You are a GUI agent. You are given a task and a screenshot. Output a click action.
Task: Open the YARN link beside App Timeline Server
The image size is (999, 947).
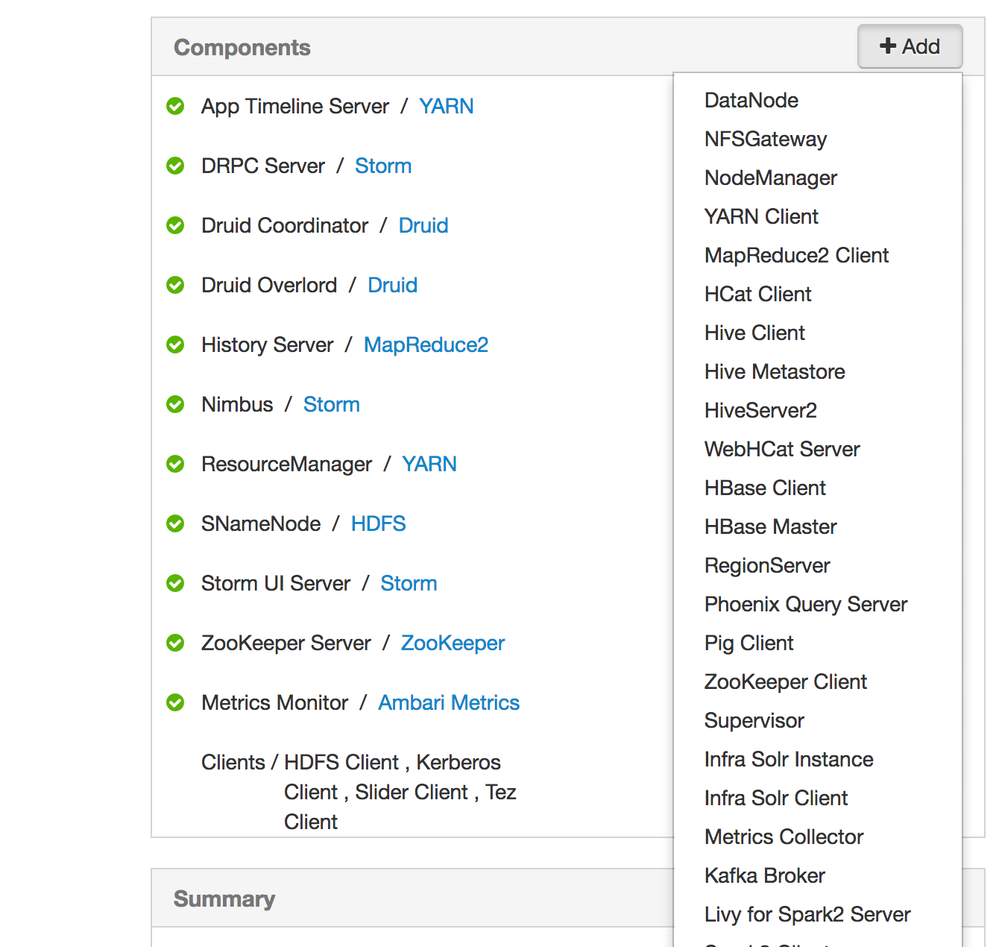pyautogui.click(x=446, y=106)
